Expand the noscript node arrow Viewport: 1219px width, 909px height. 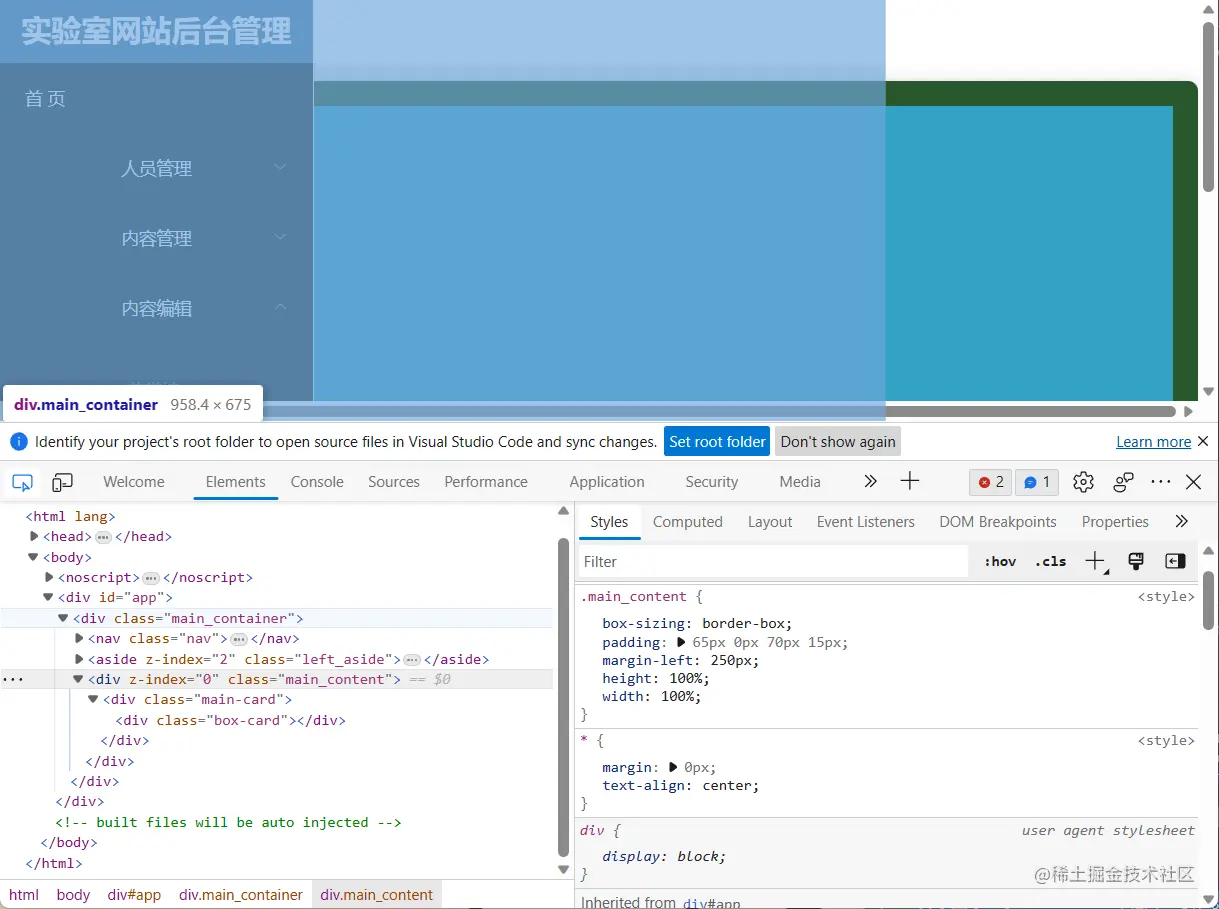(50, 578)
